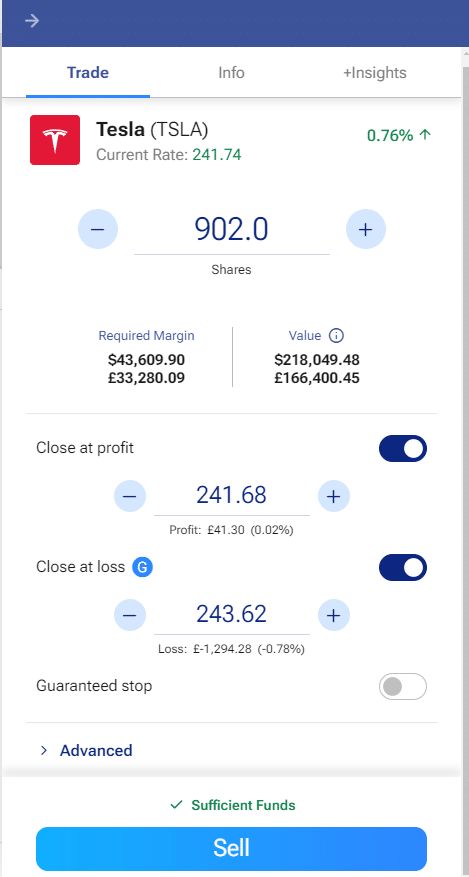This screenshot has width=469, height=877.
Task: Raise the close at loss rate
Action: point(334,615)
